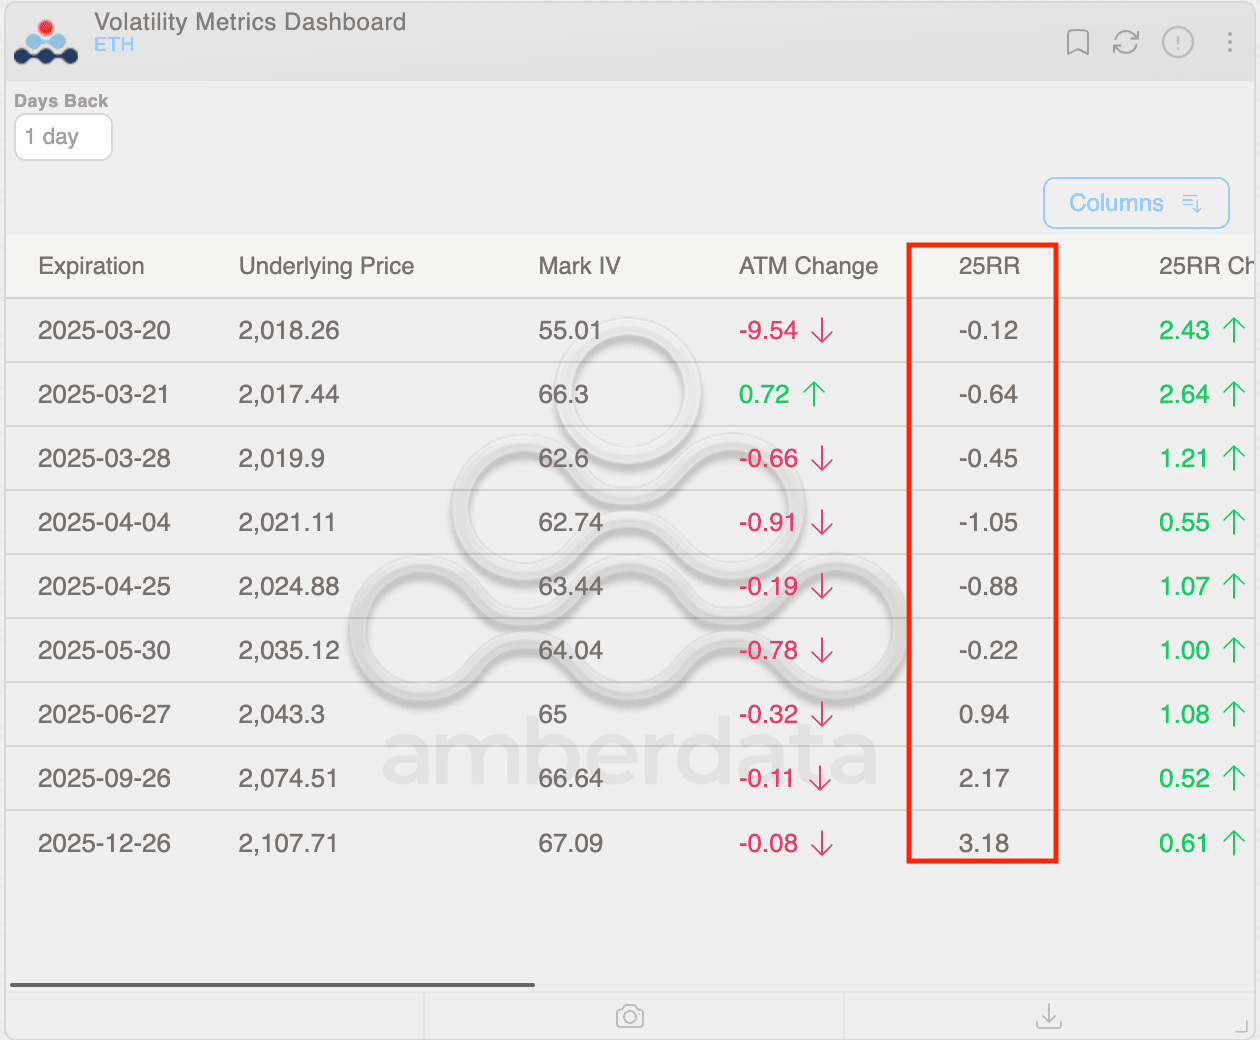The width and height of the screenshot is (1260, 1040).
Task: Sort by the Underlying Price column header
Action: [326, 266]
